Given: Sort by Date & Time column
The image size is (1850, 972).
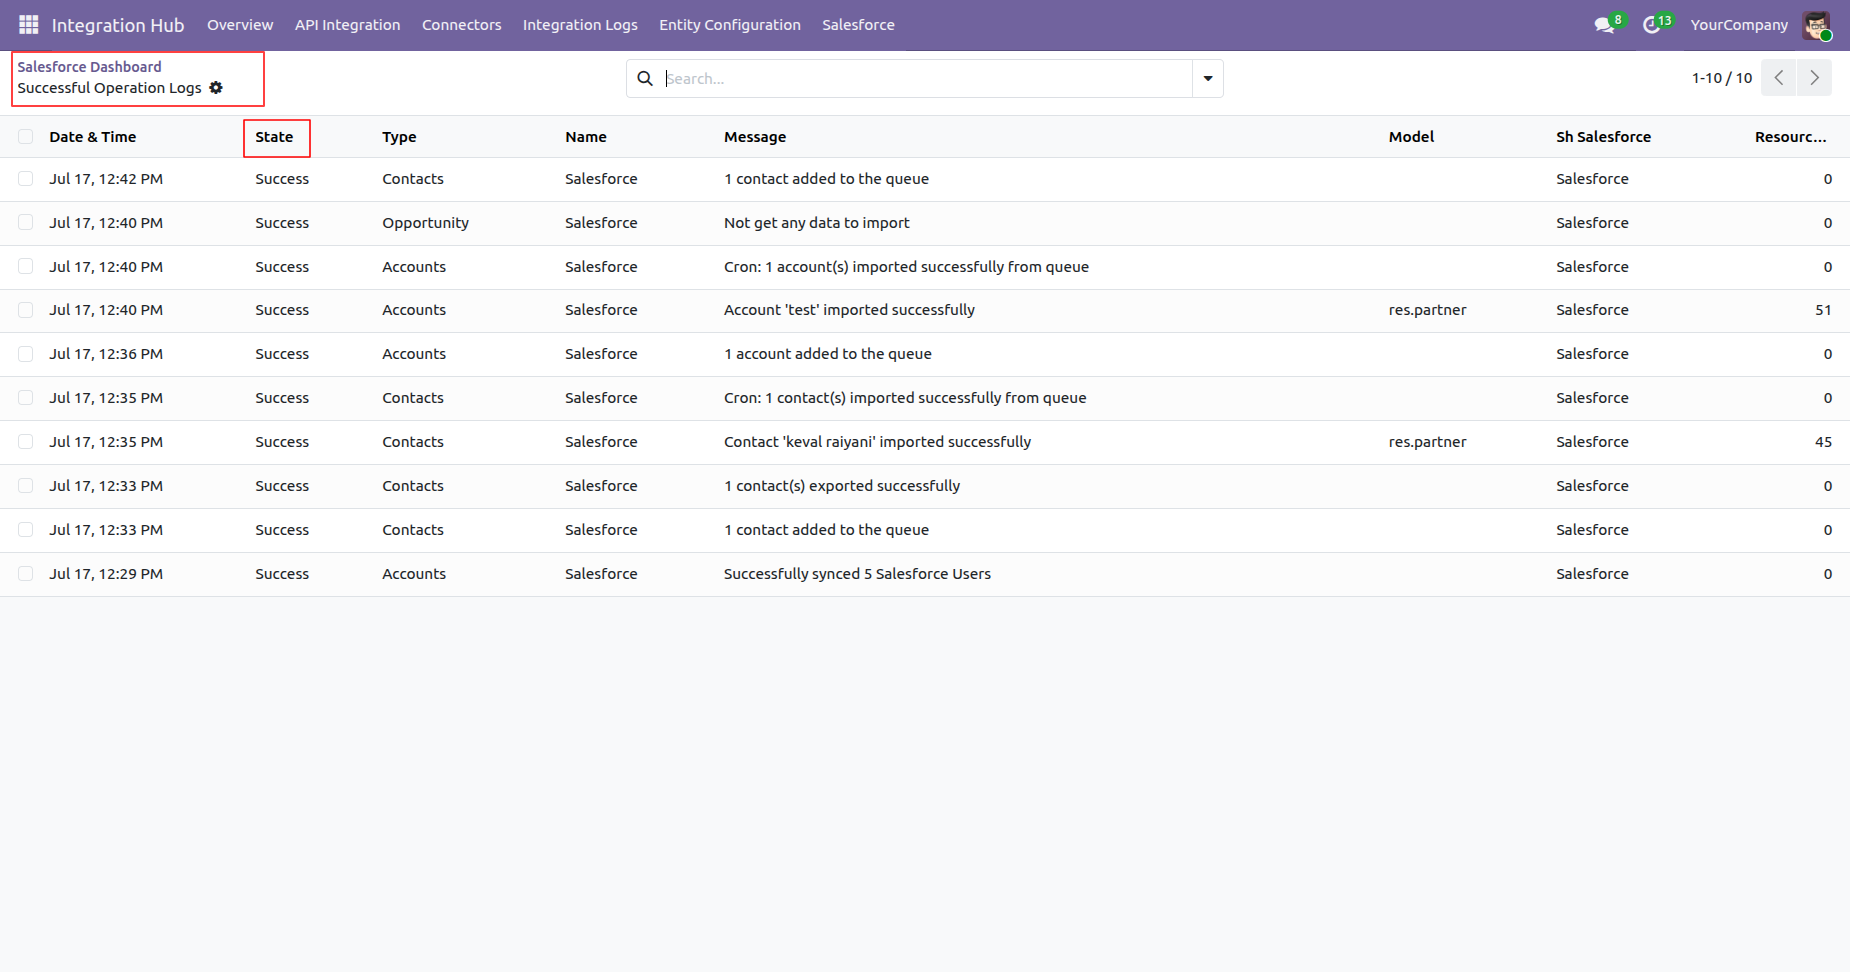Looking at the screenshot, I should click(x=93, y=137).
